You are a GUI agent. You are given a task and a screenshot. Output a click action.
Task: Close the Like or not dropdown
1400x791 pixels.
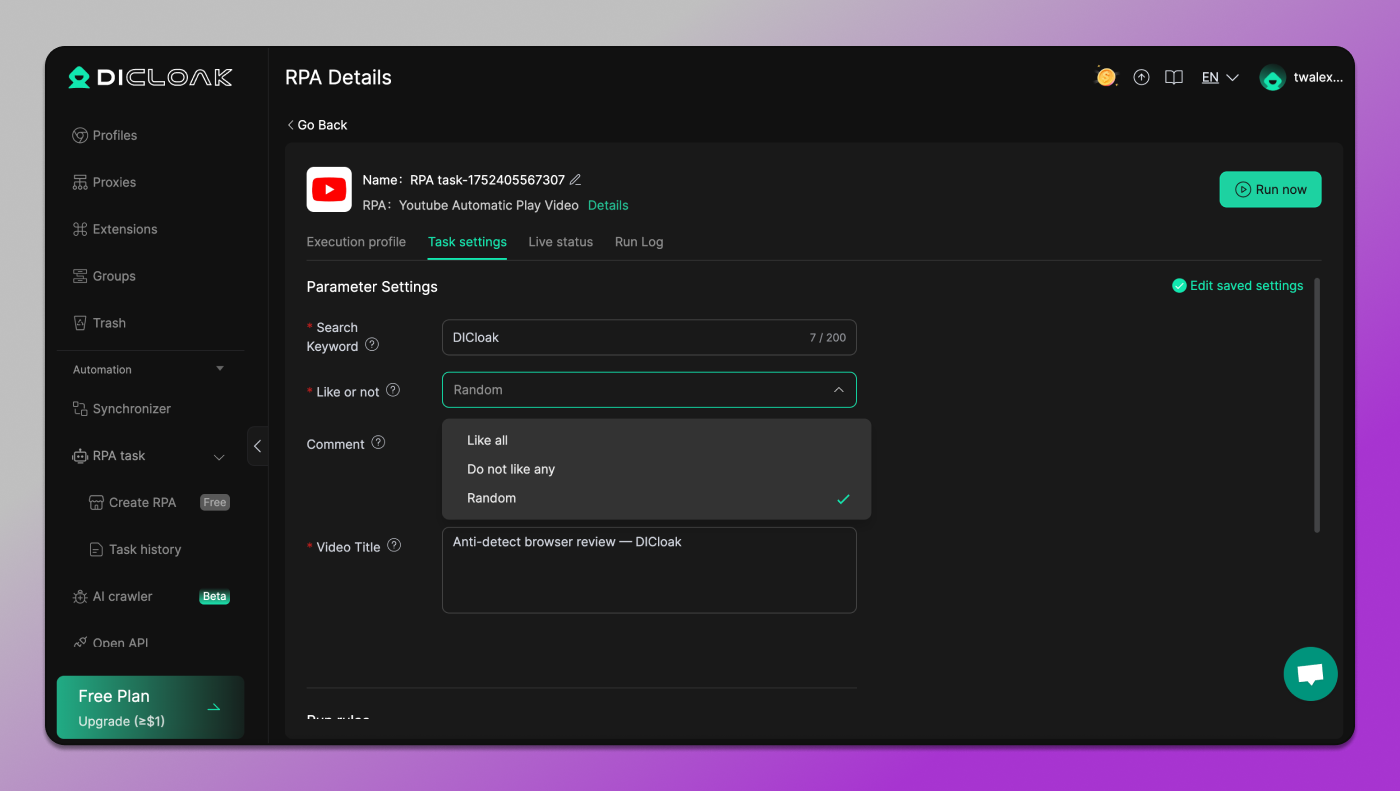[x=838, y=390]
